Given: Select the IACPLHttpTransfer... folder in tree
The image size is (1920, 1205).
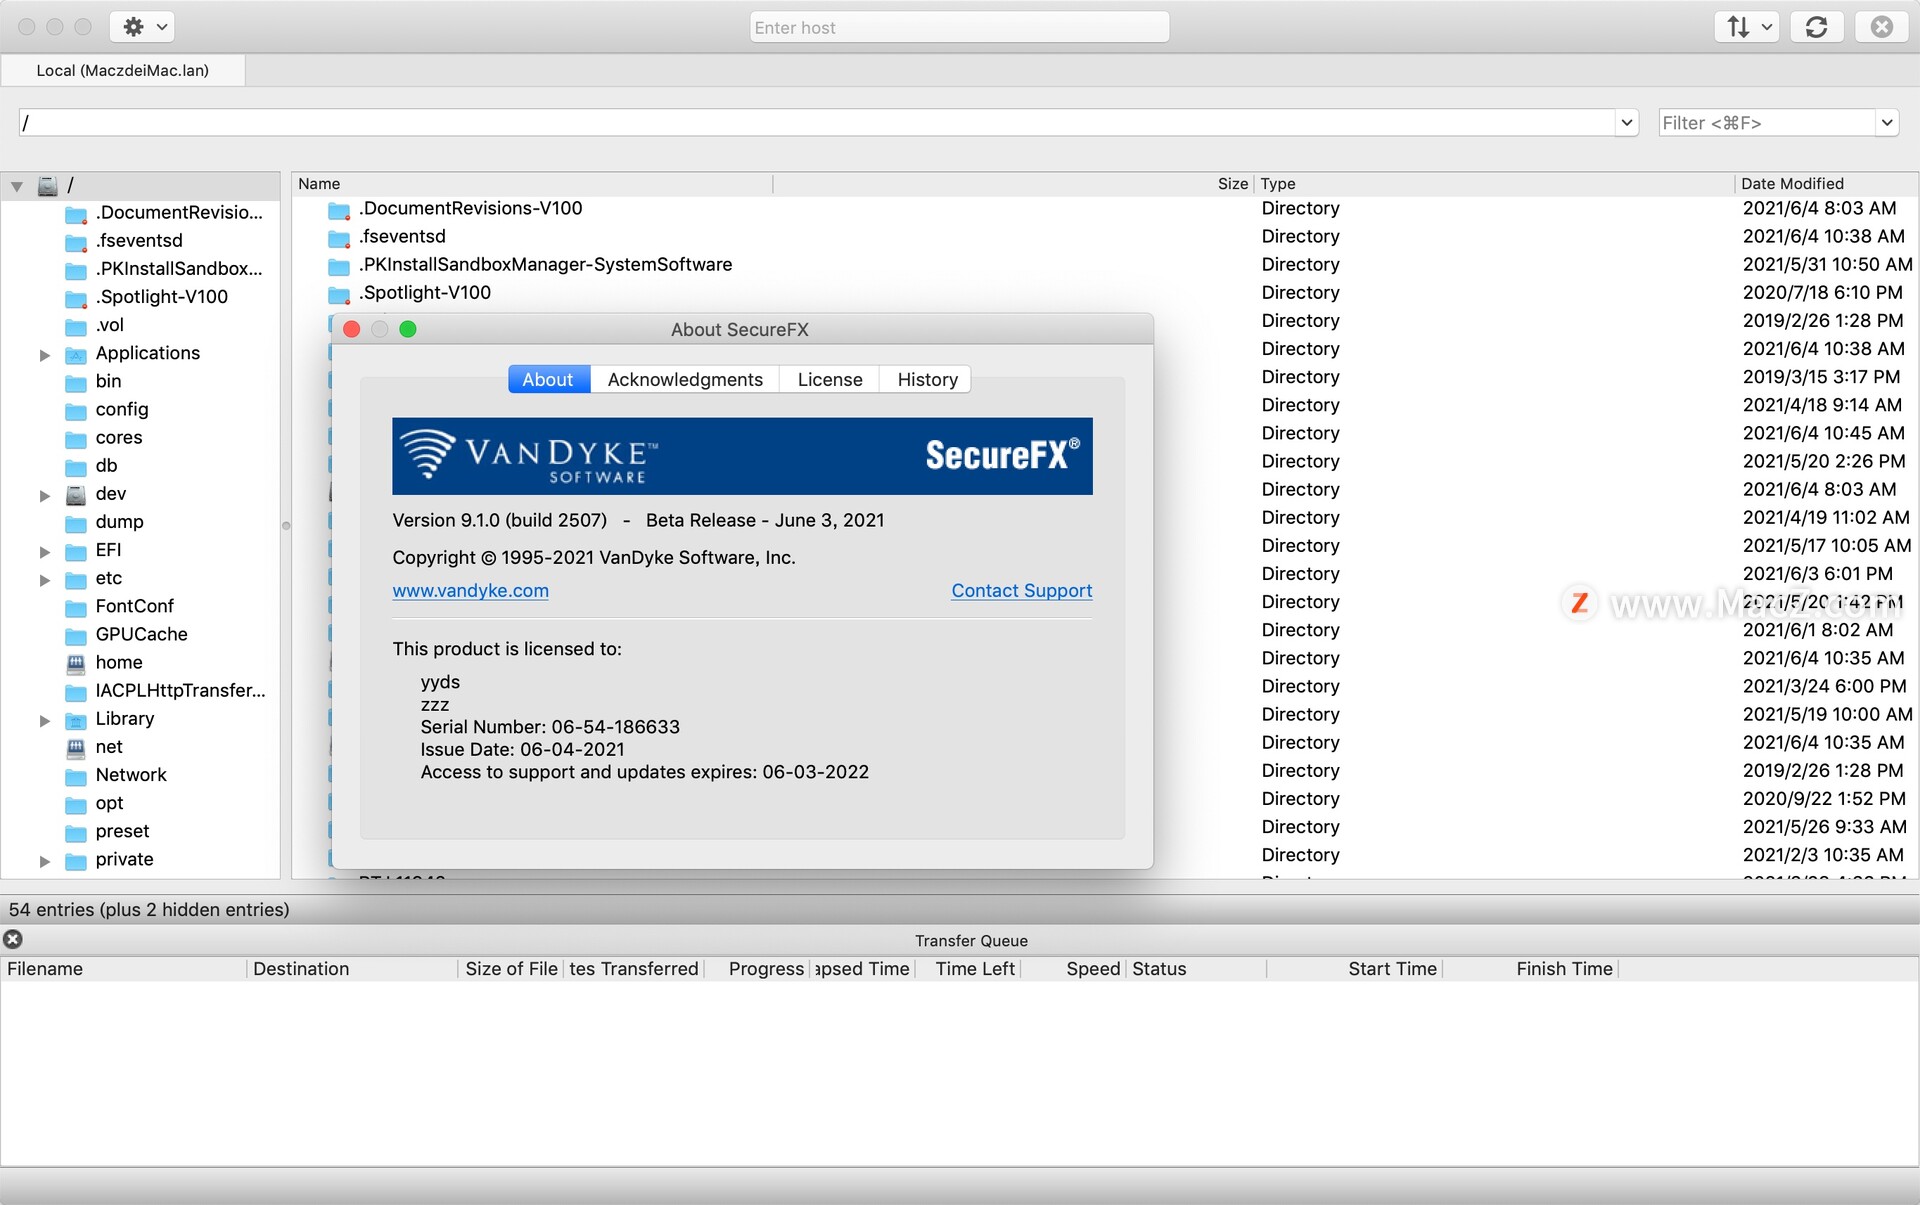Looking at the screenshot, I should [180, 690].
